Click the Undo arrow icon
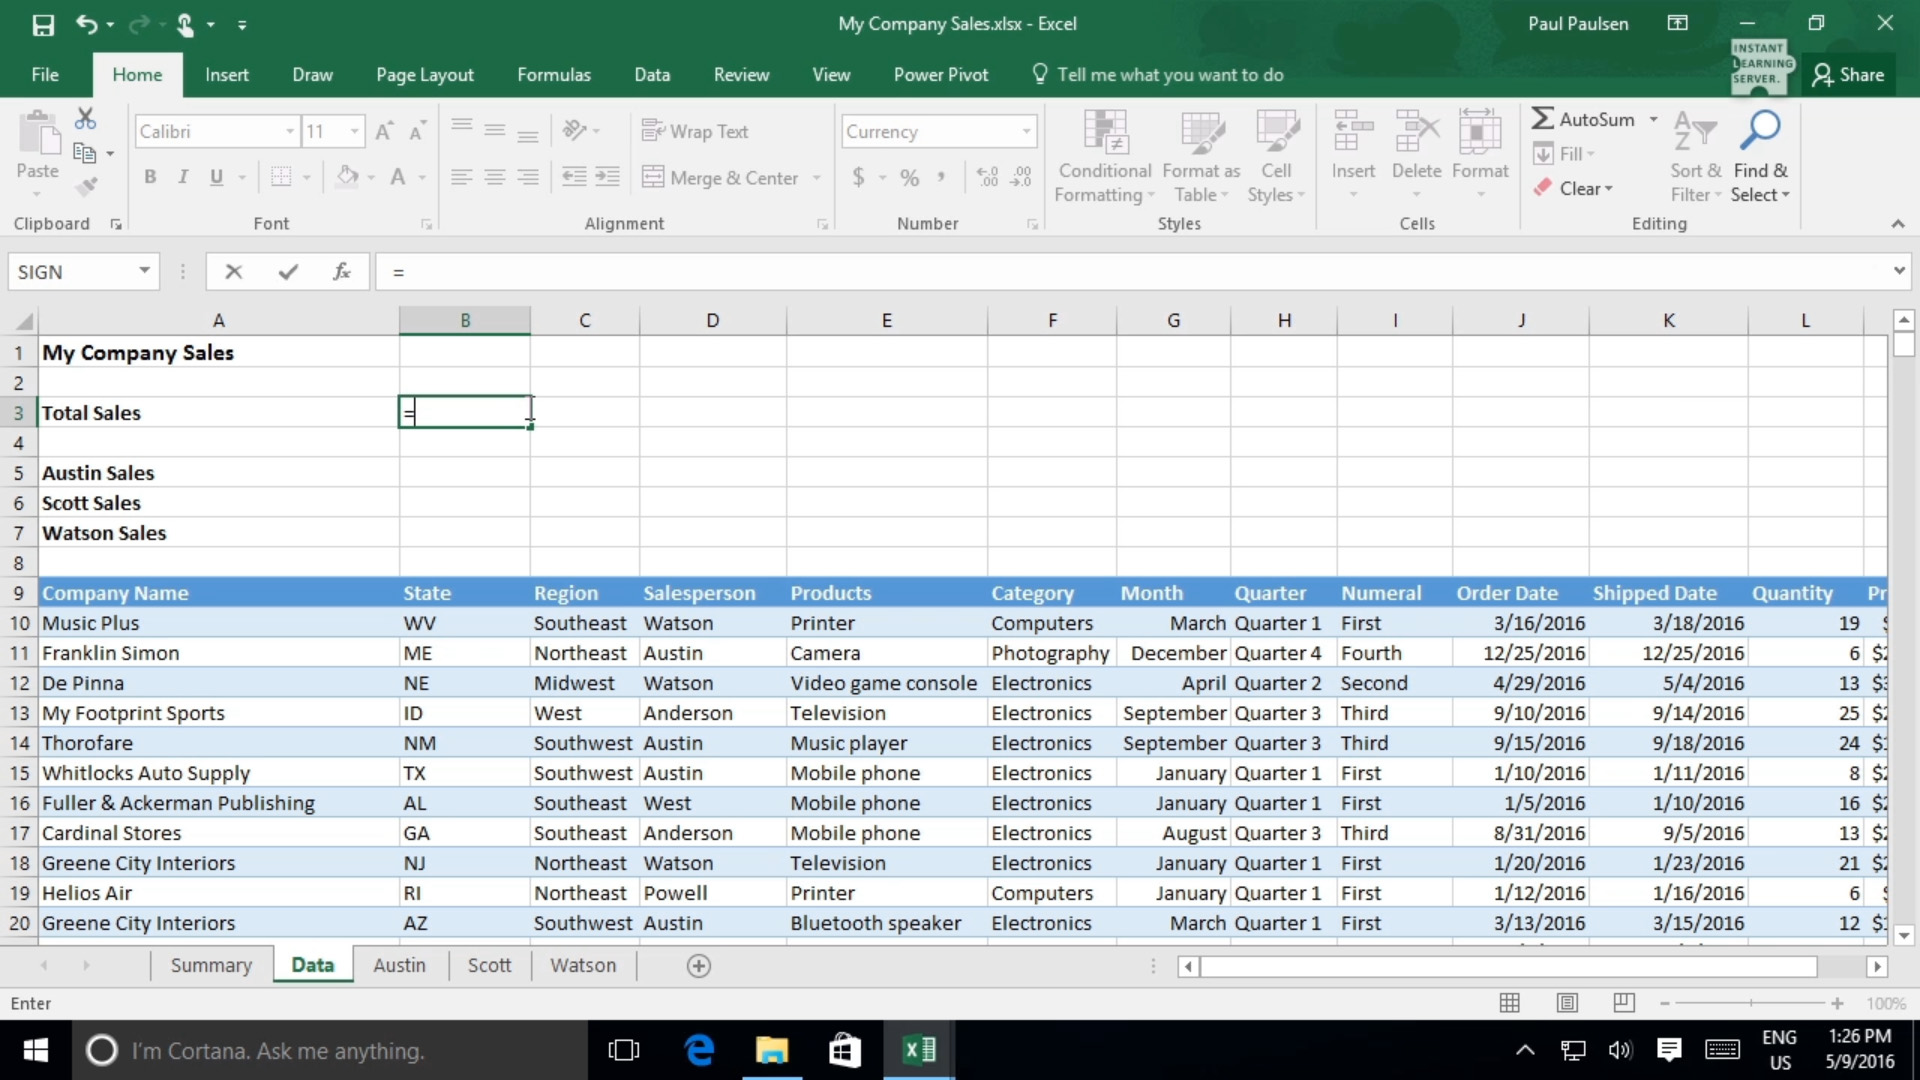1920x1080 pixels. tap(86, 24)
